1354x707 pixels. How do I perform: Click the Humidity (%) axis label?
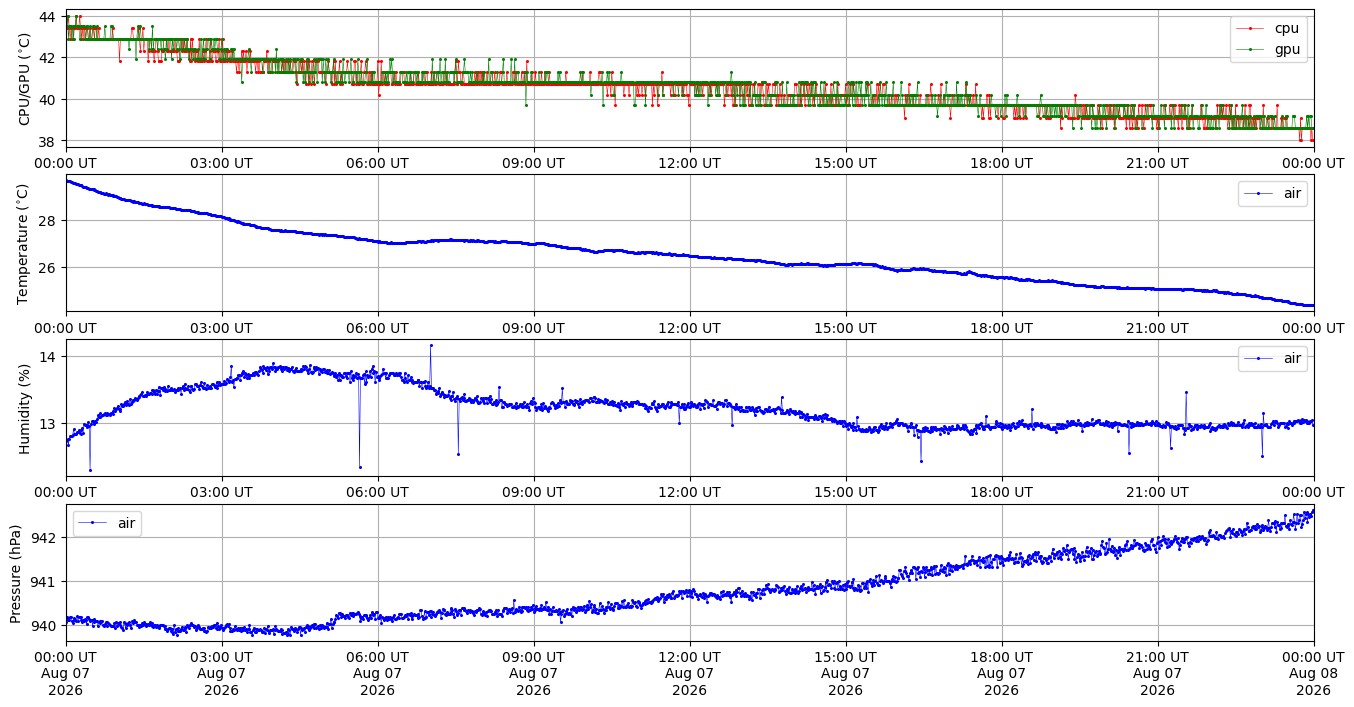pyautogui.click(x=24, y=408)
